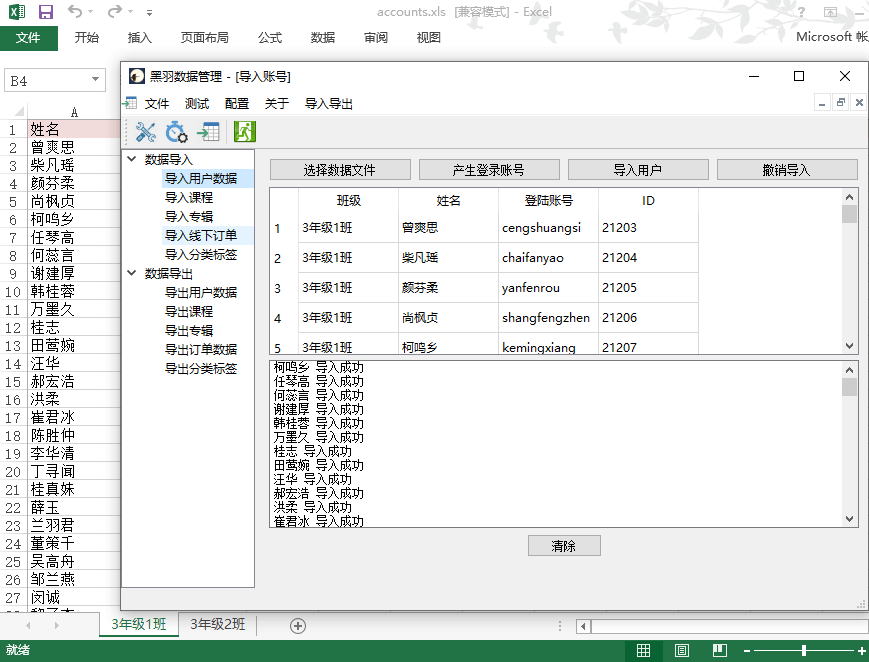Switch to the 3年级1班 sheet tab
Viewport: 869px width, 662px height.
(139, 624)
